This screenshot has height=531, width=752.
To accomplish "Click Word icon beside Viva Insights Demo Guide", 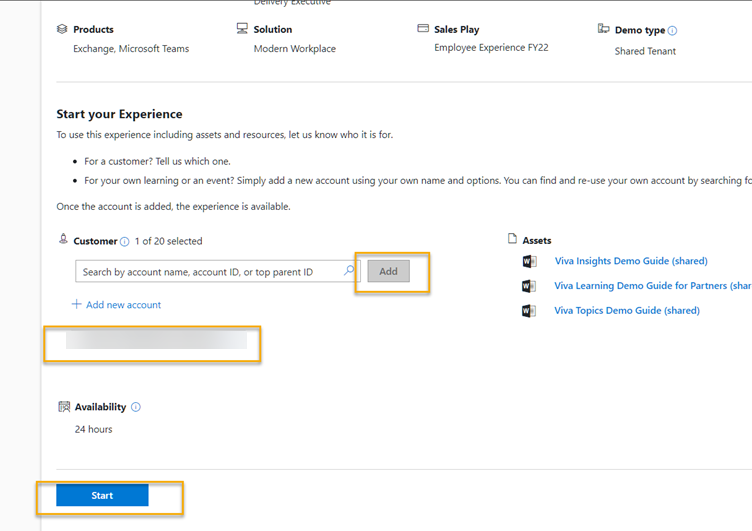I will (529, 261).
